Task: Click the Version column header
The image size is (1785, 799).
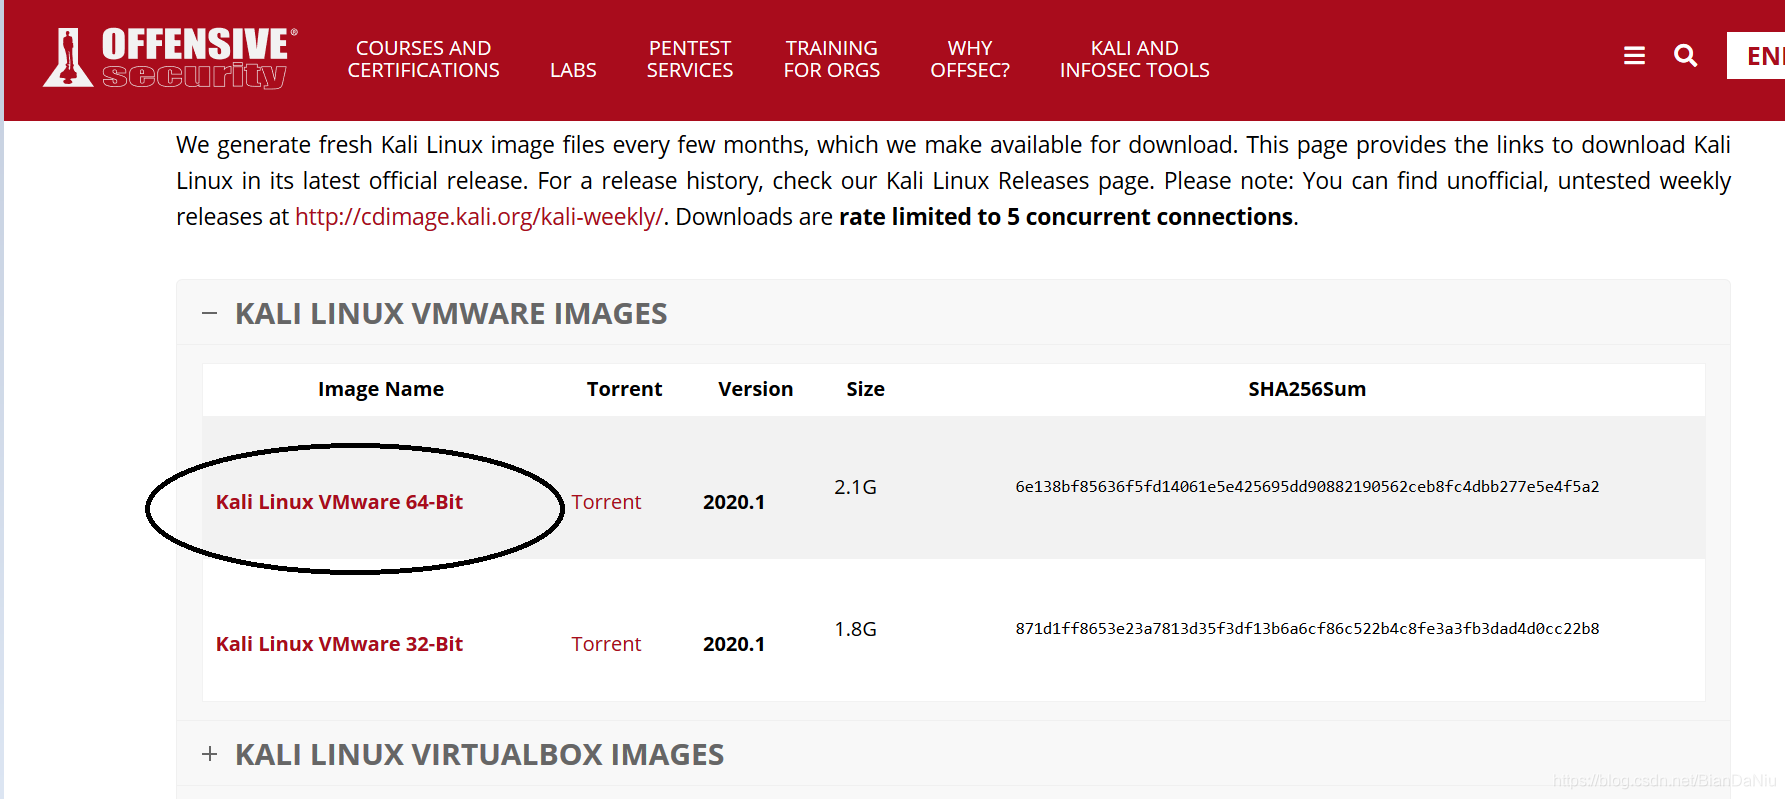Action: [x=756, y=389]
